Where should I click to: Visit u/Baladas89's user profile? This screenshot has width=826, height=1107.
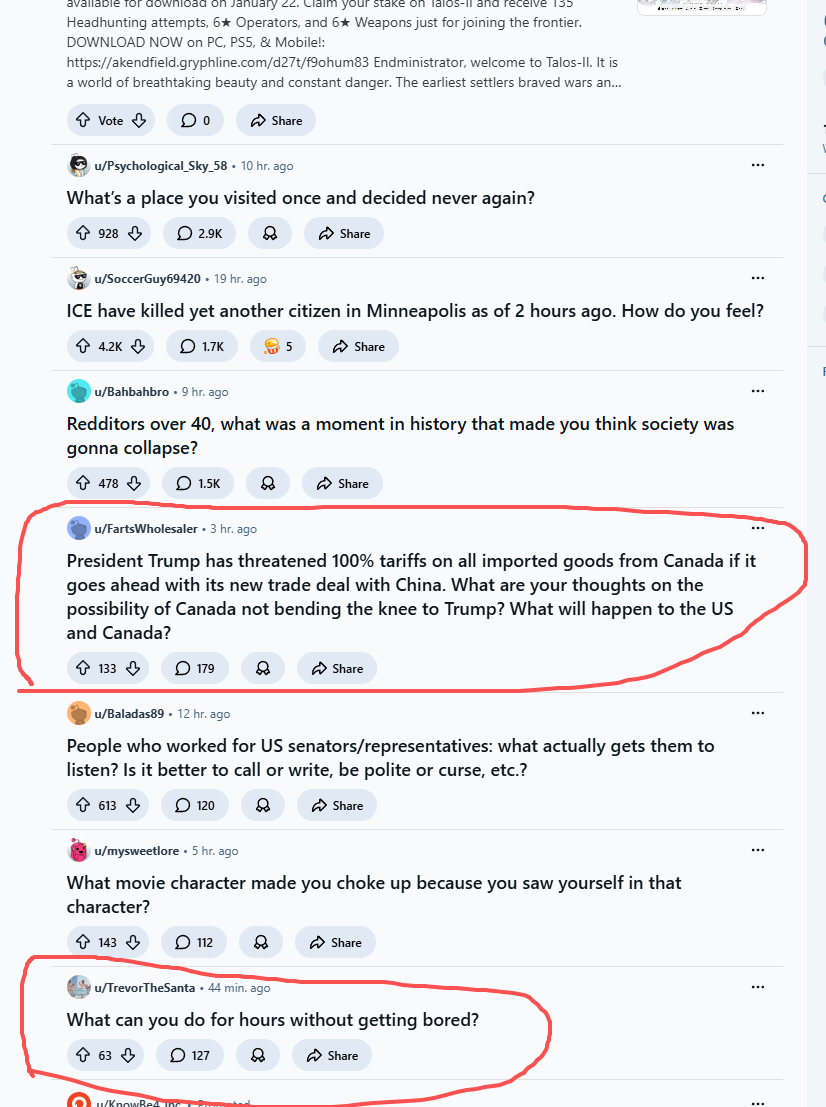pyautogui.click(x=129, y=714)
